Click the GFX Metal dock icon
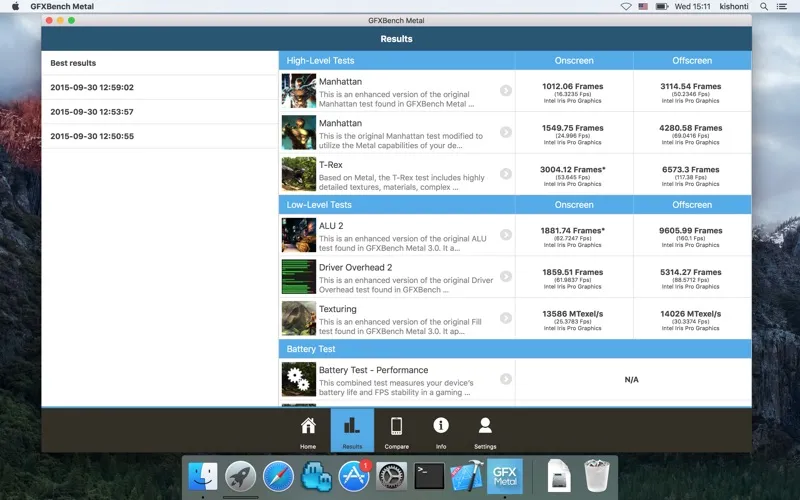 click(504, 476)
